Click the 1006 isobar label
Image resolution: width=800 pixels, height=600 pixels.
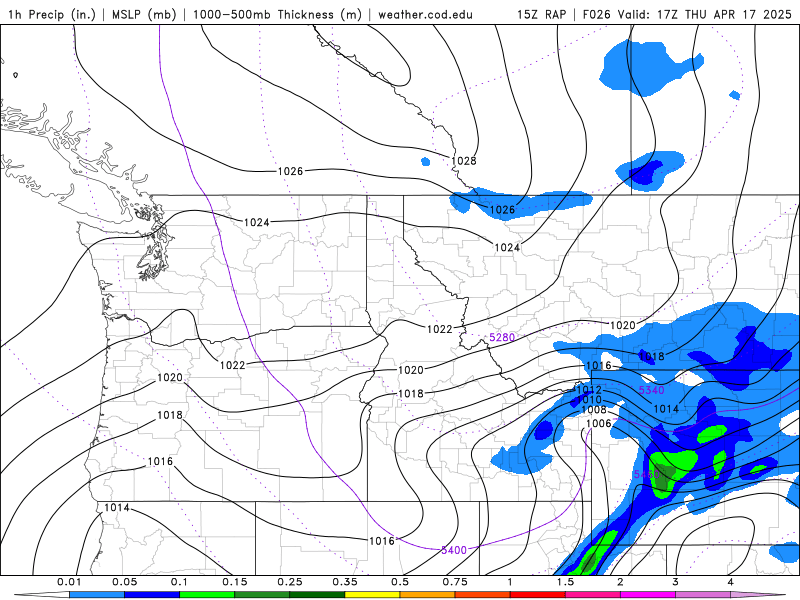pos(598,423)
